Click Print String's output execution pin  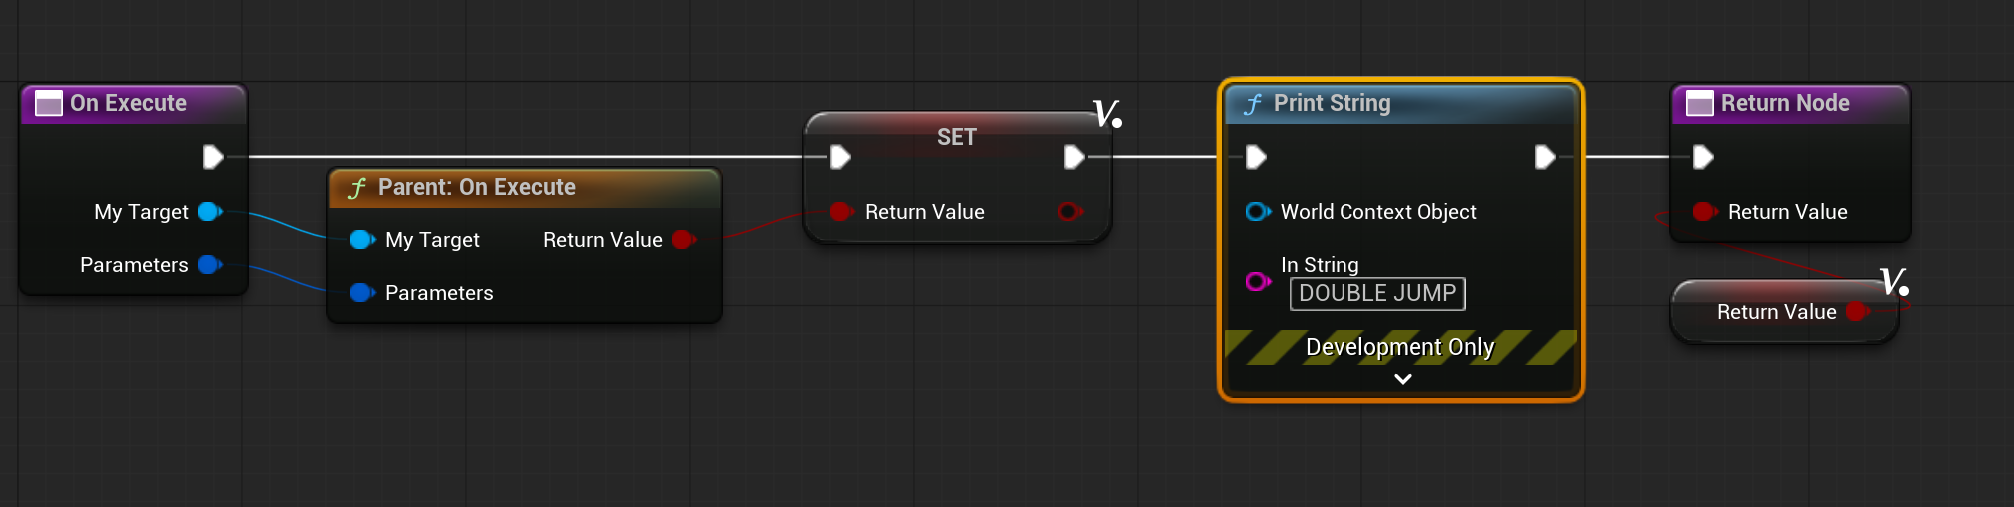pos(1545,157)
